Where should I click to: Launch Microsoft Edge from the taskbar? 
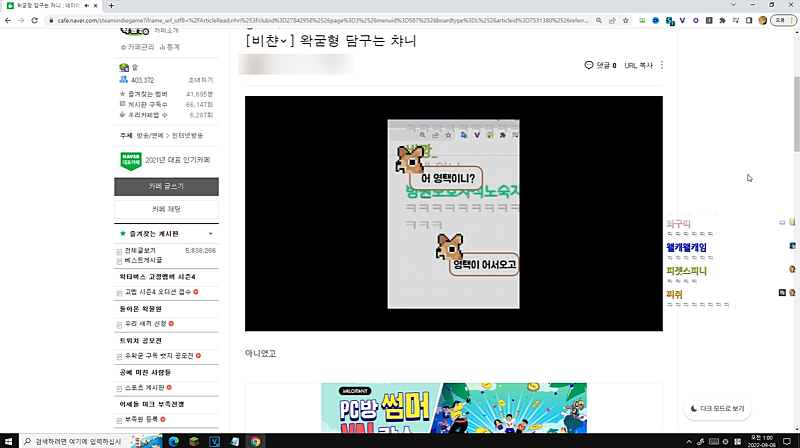pos(173,441)
